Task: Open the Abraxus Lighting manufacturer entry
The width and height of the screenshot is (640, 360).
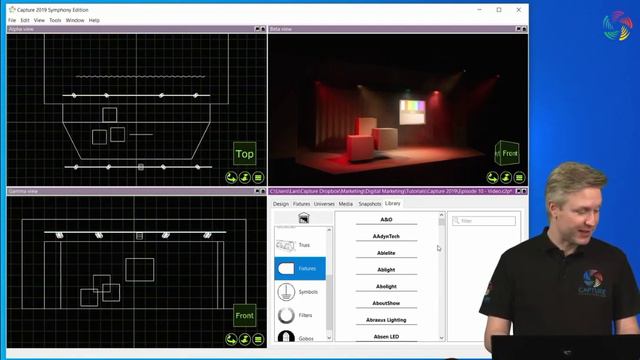Action: (x=386, y=320)
